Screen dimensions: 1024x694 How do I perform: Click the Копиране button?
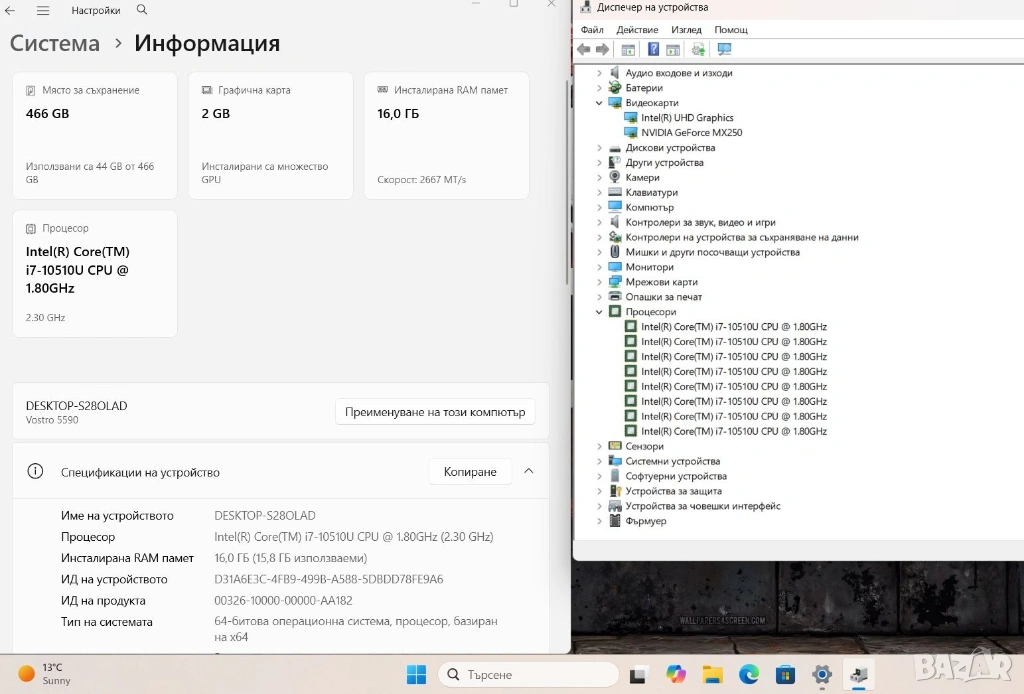pyautogui.click(x=470, y=472)
